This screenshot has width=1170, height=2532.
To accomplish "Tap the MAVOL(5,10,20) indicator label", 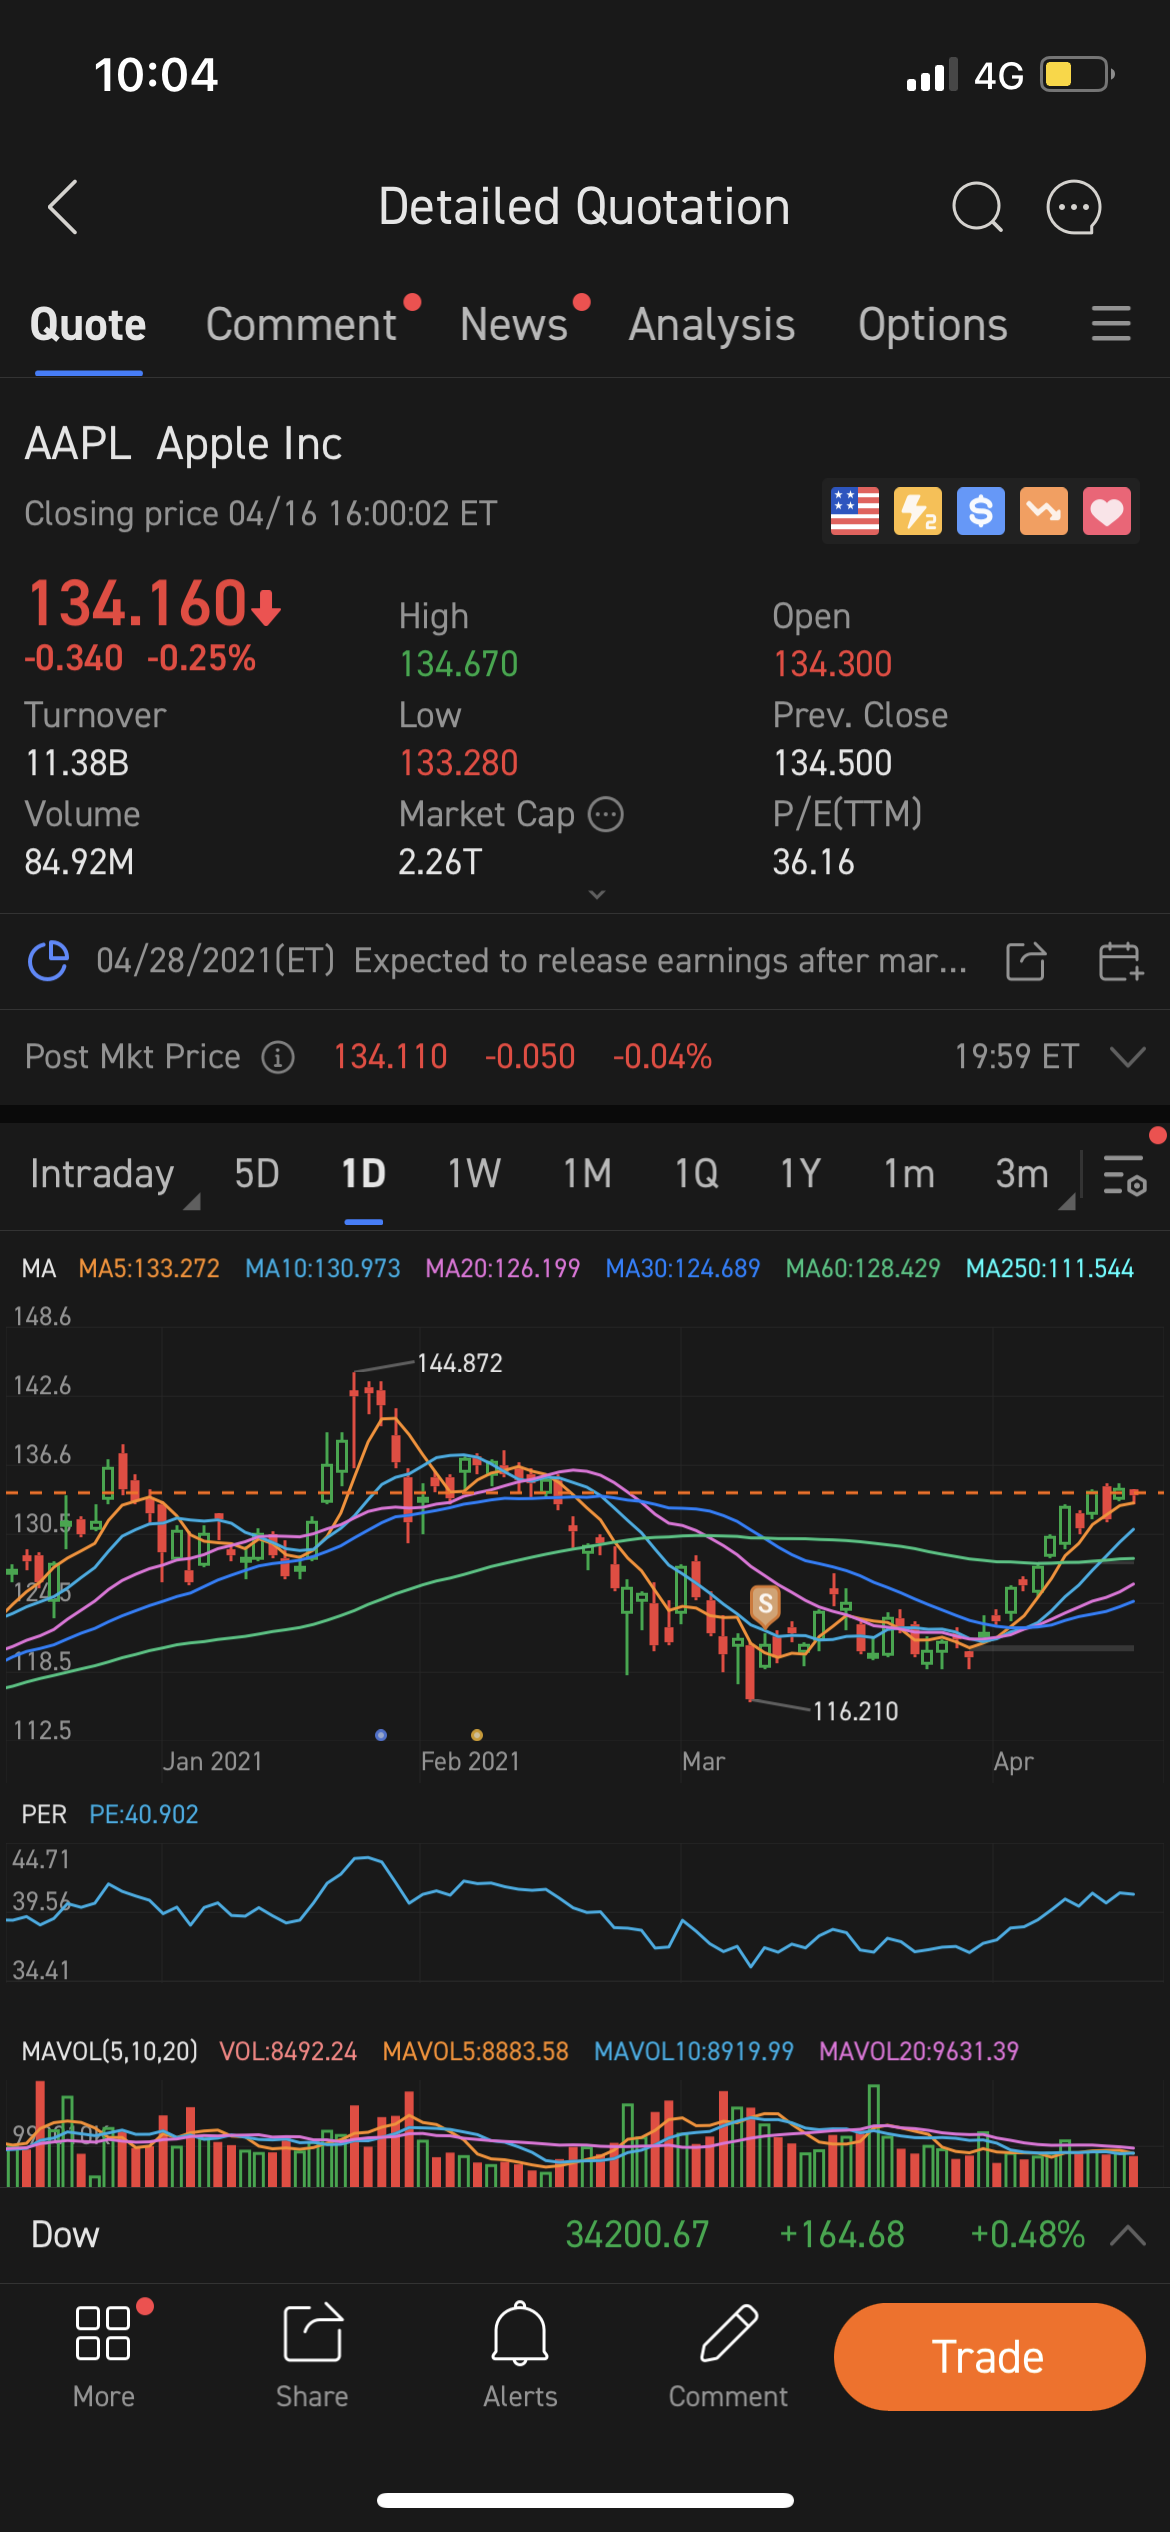I will coord(110,2051).
